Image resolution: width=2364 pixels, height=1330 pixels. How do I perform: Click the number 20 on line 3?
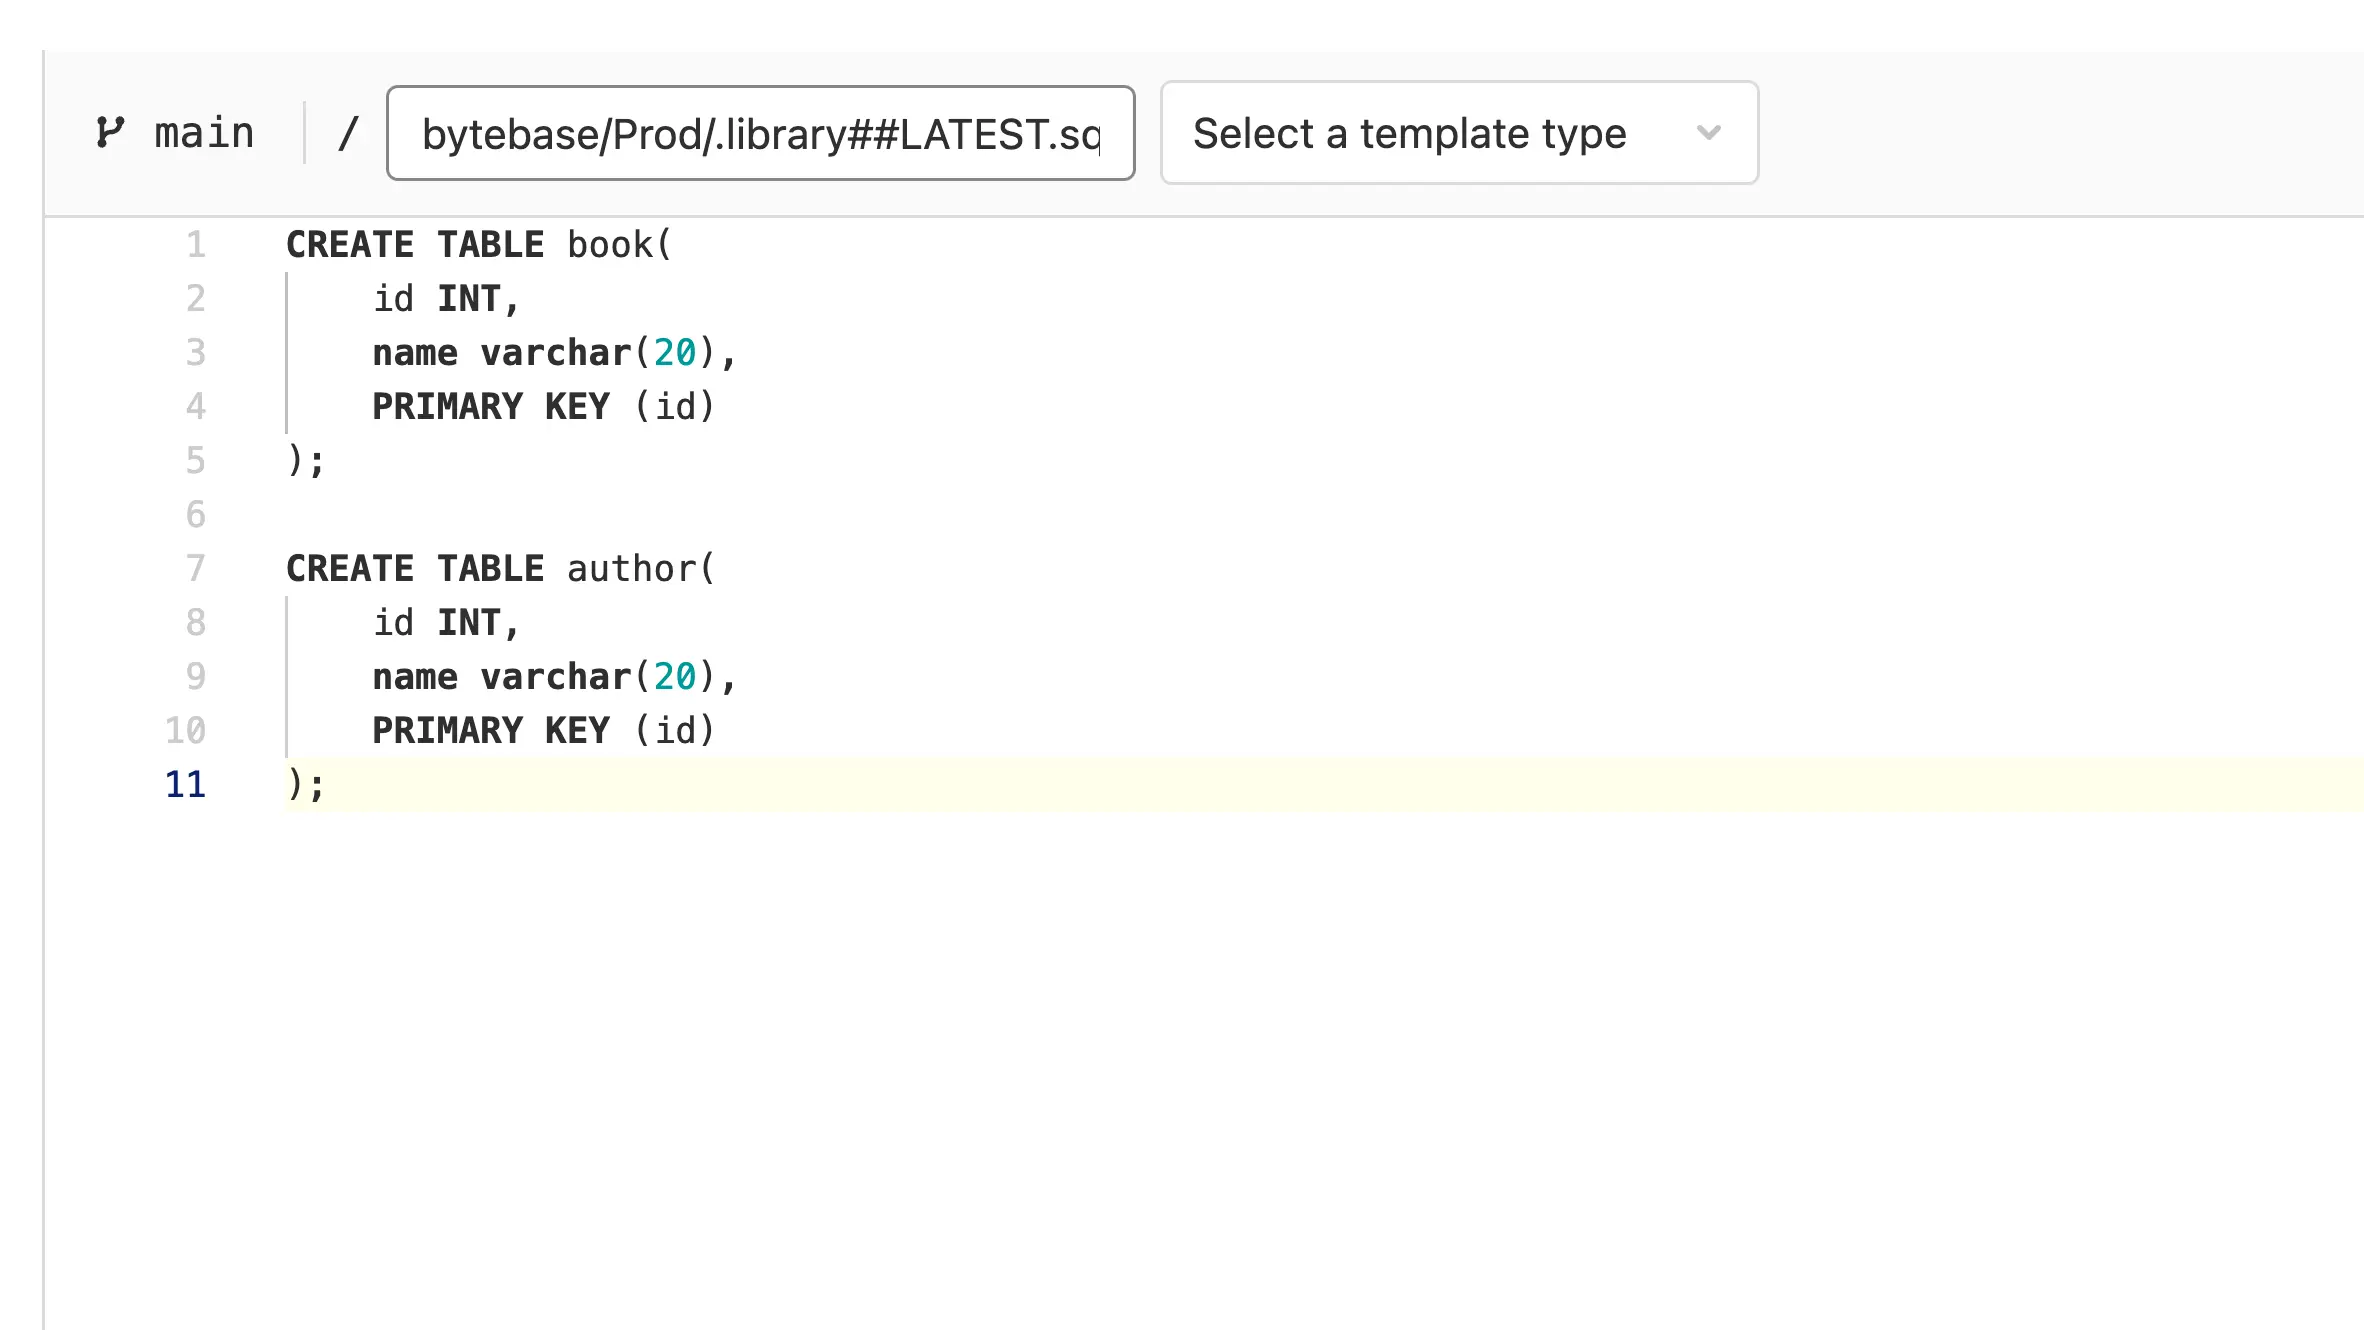(x=675, y=353)
